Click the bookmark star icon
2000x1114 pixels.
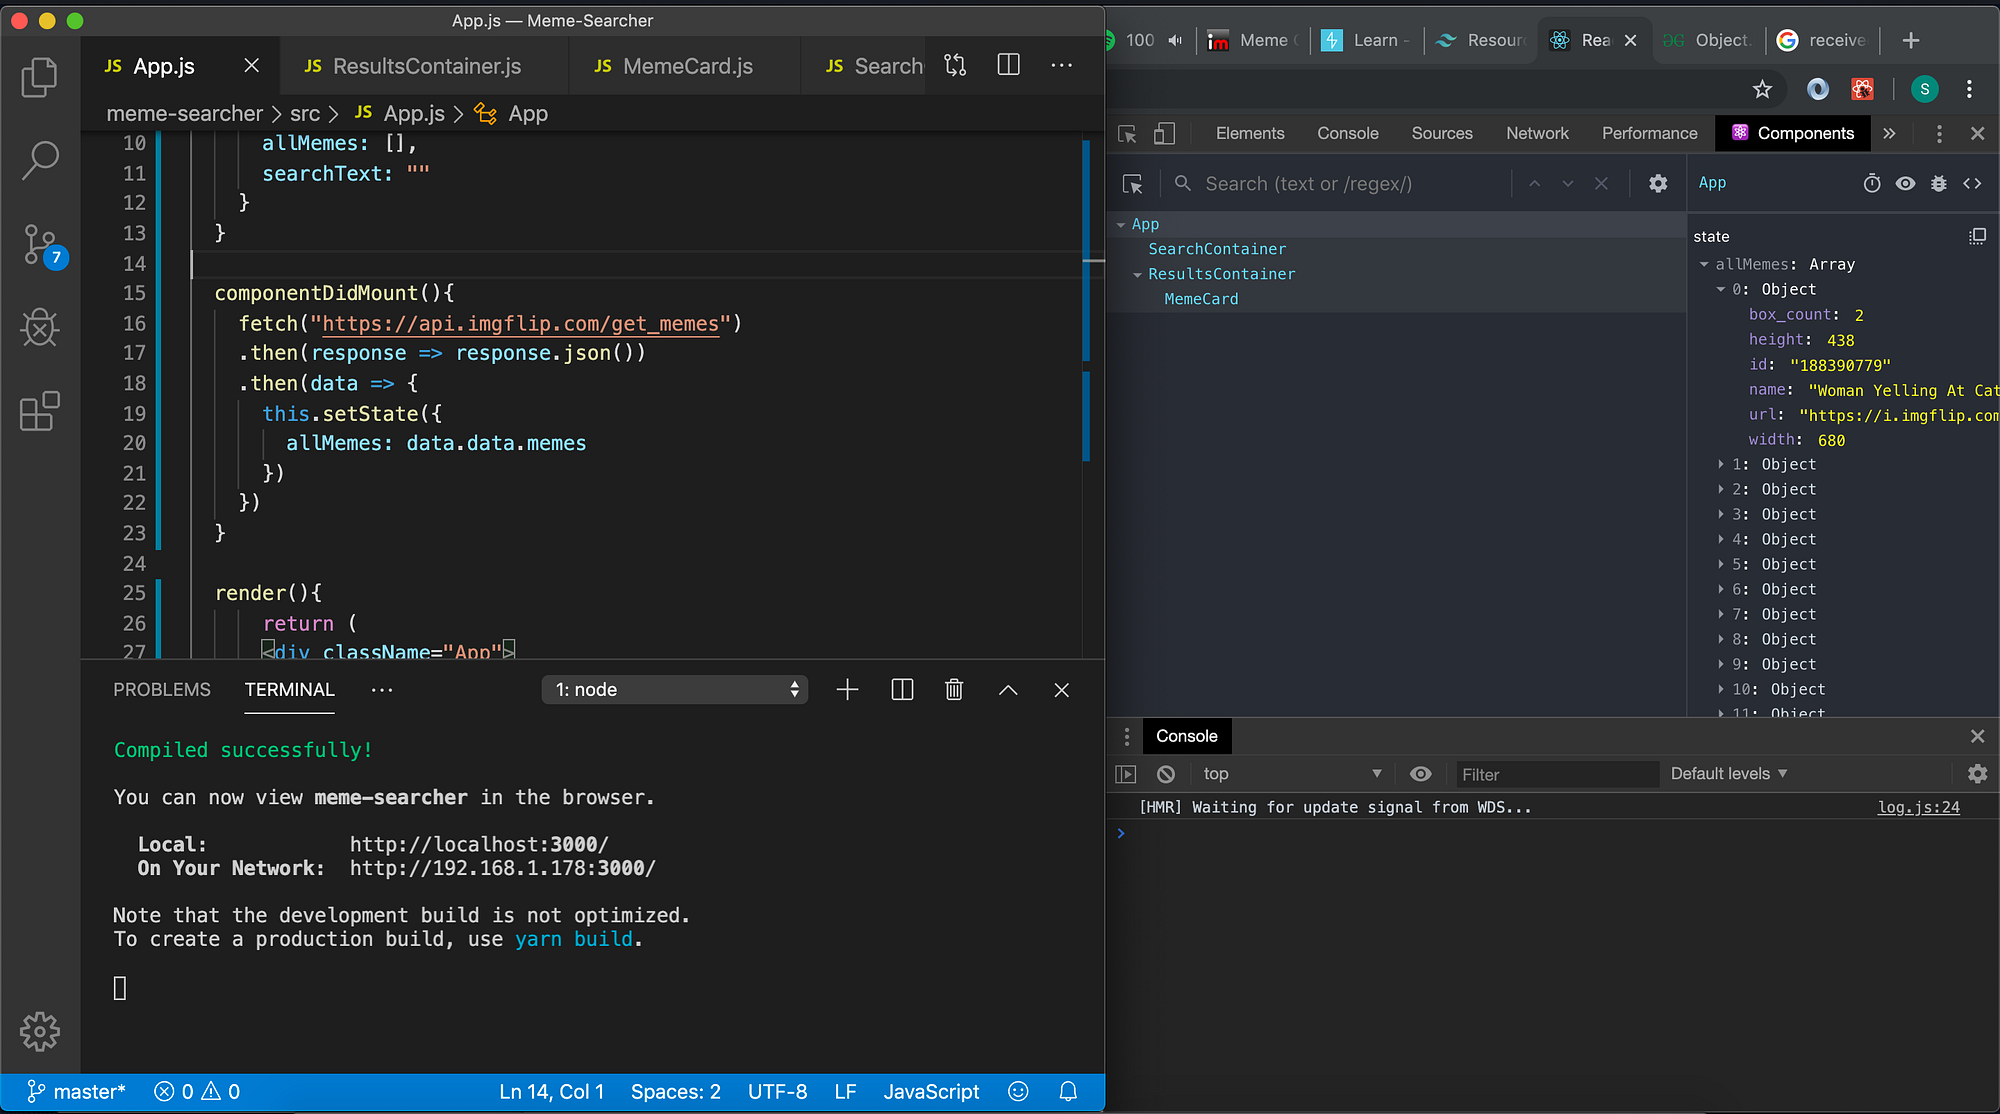coord(1762,89)
